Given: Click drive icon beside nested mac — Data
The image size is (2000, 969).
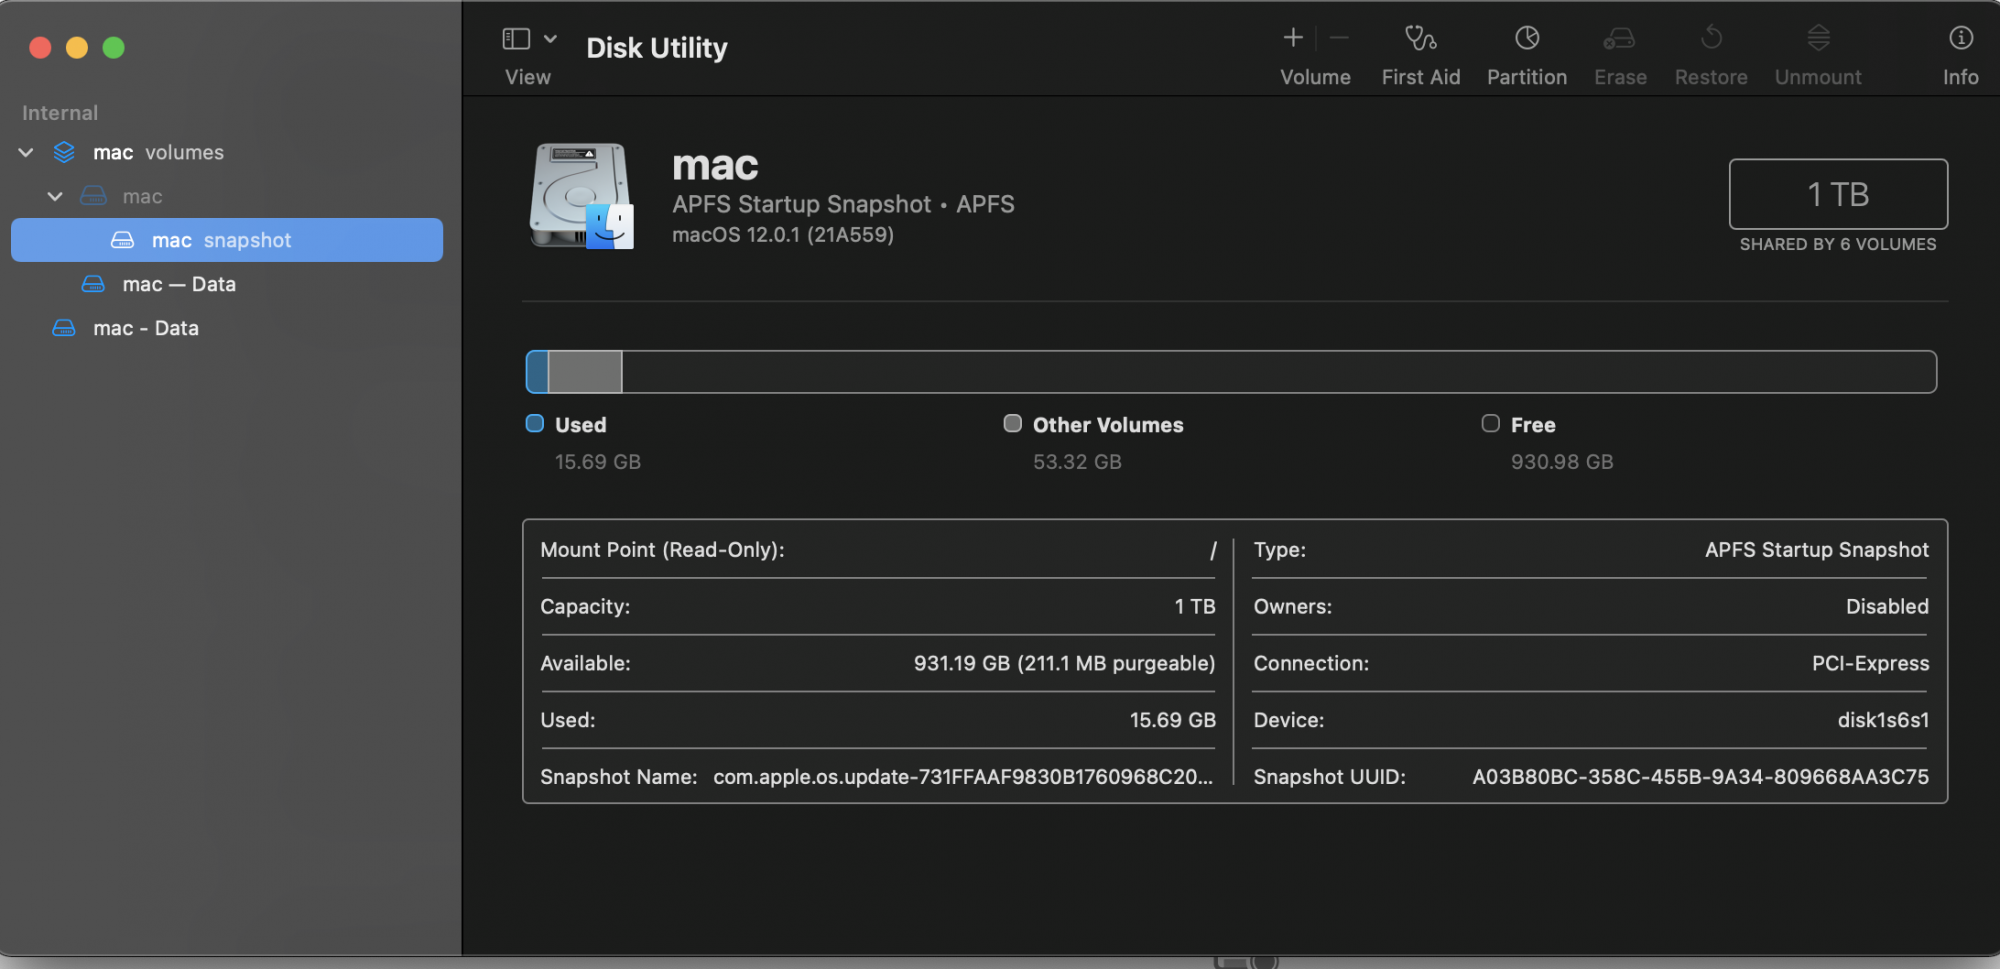Looking at the screenshot, I should (93, 284).
